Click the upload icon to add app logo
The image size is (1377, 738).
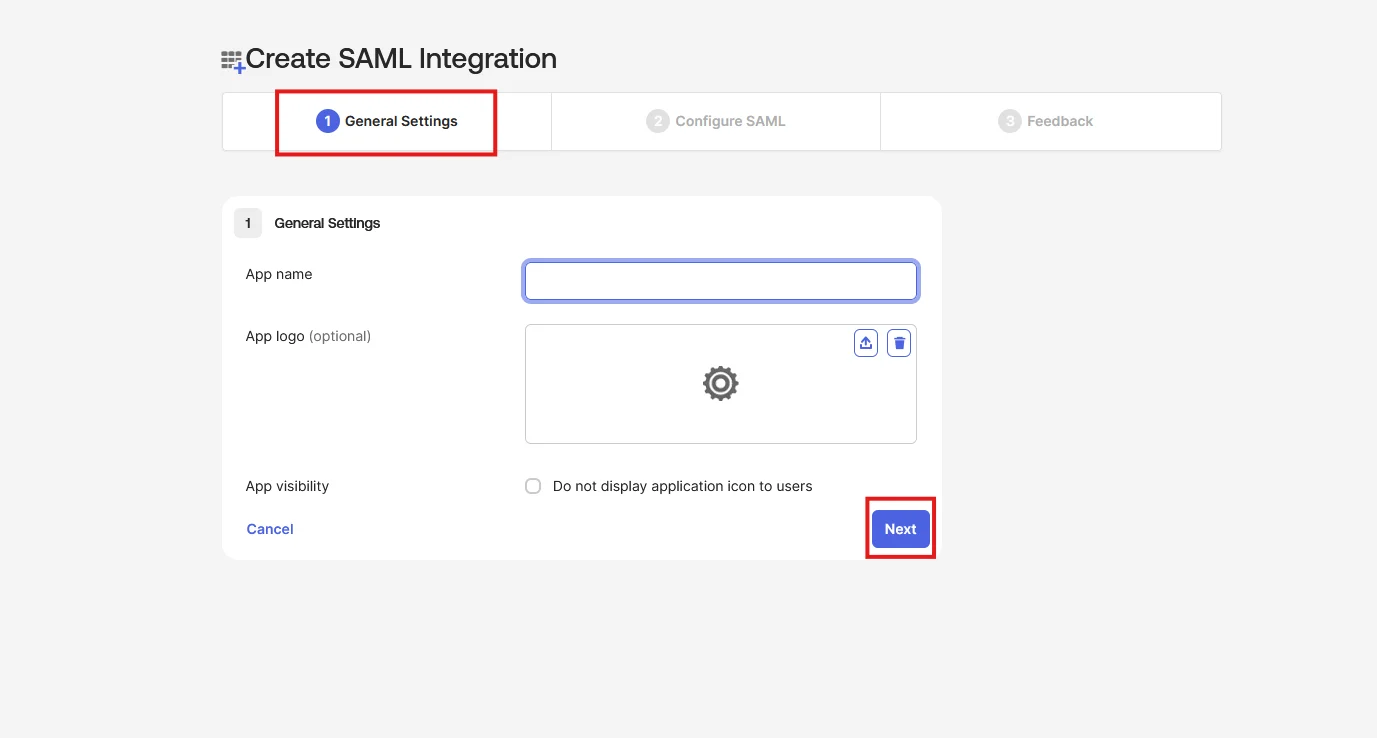pos(865,342)
